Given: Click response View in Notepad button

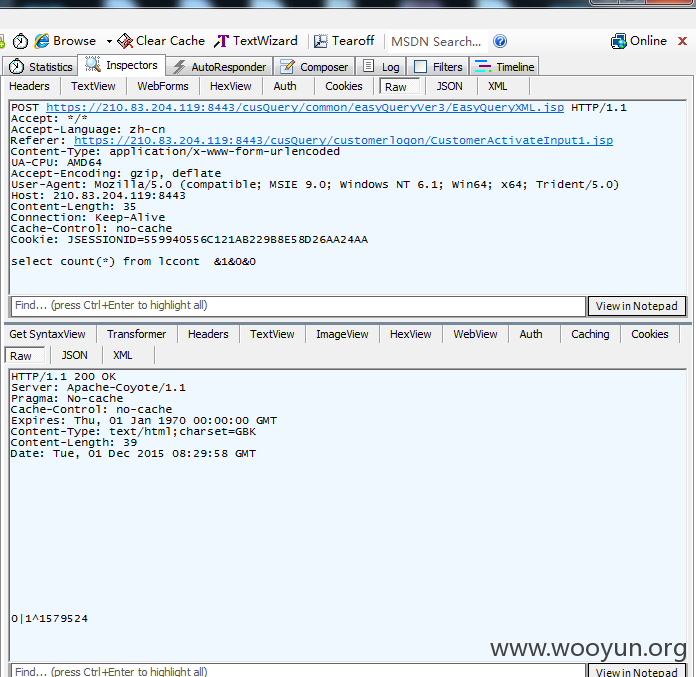Looking at the screenshot, I should pyautogui.click(x=637, y=671).
